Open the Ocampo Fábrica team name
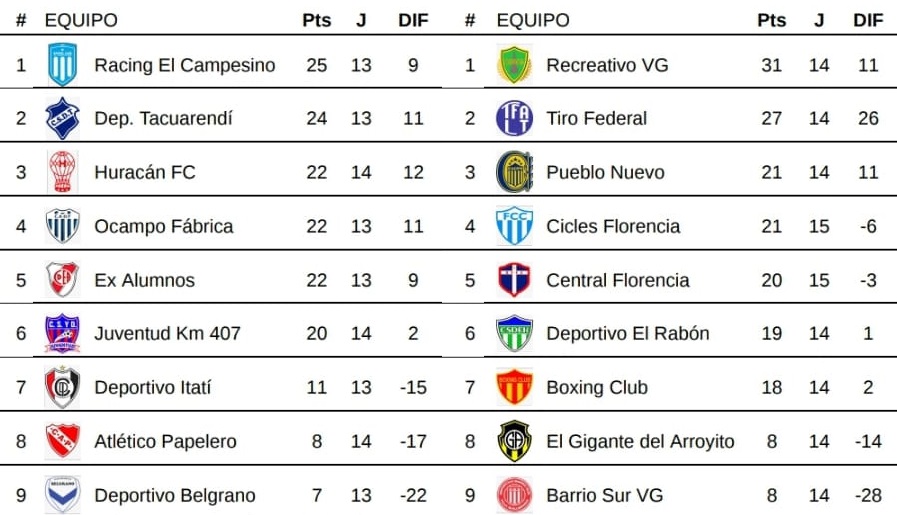This screenshot has height=515, width=897. [163, 226]
